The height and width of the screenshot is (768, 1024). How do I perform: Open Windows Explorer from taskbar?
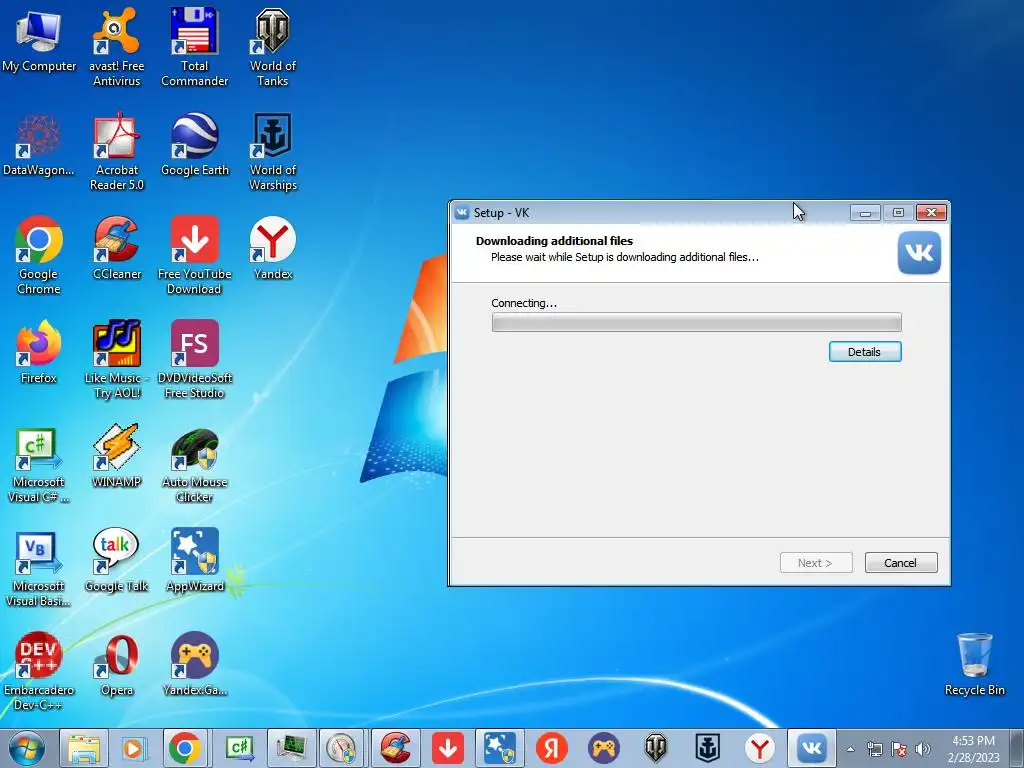(x=84, y=748)
